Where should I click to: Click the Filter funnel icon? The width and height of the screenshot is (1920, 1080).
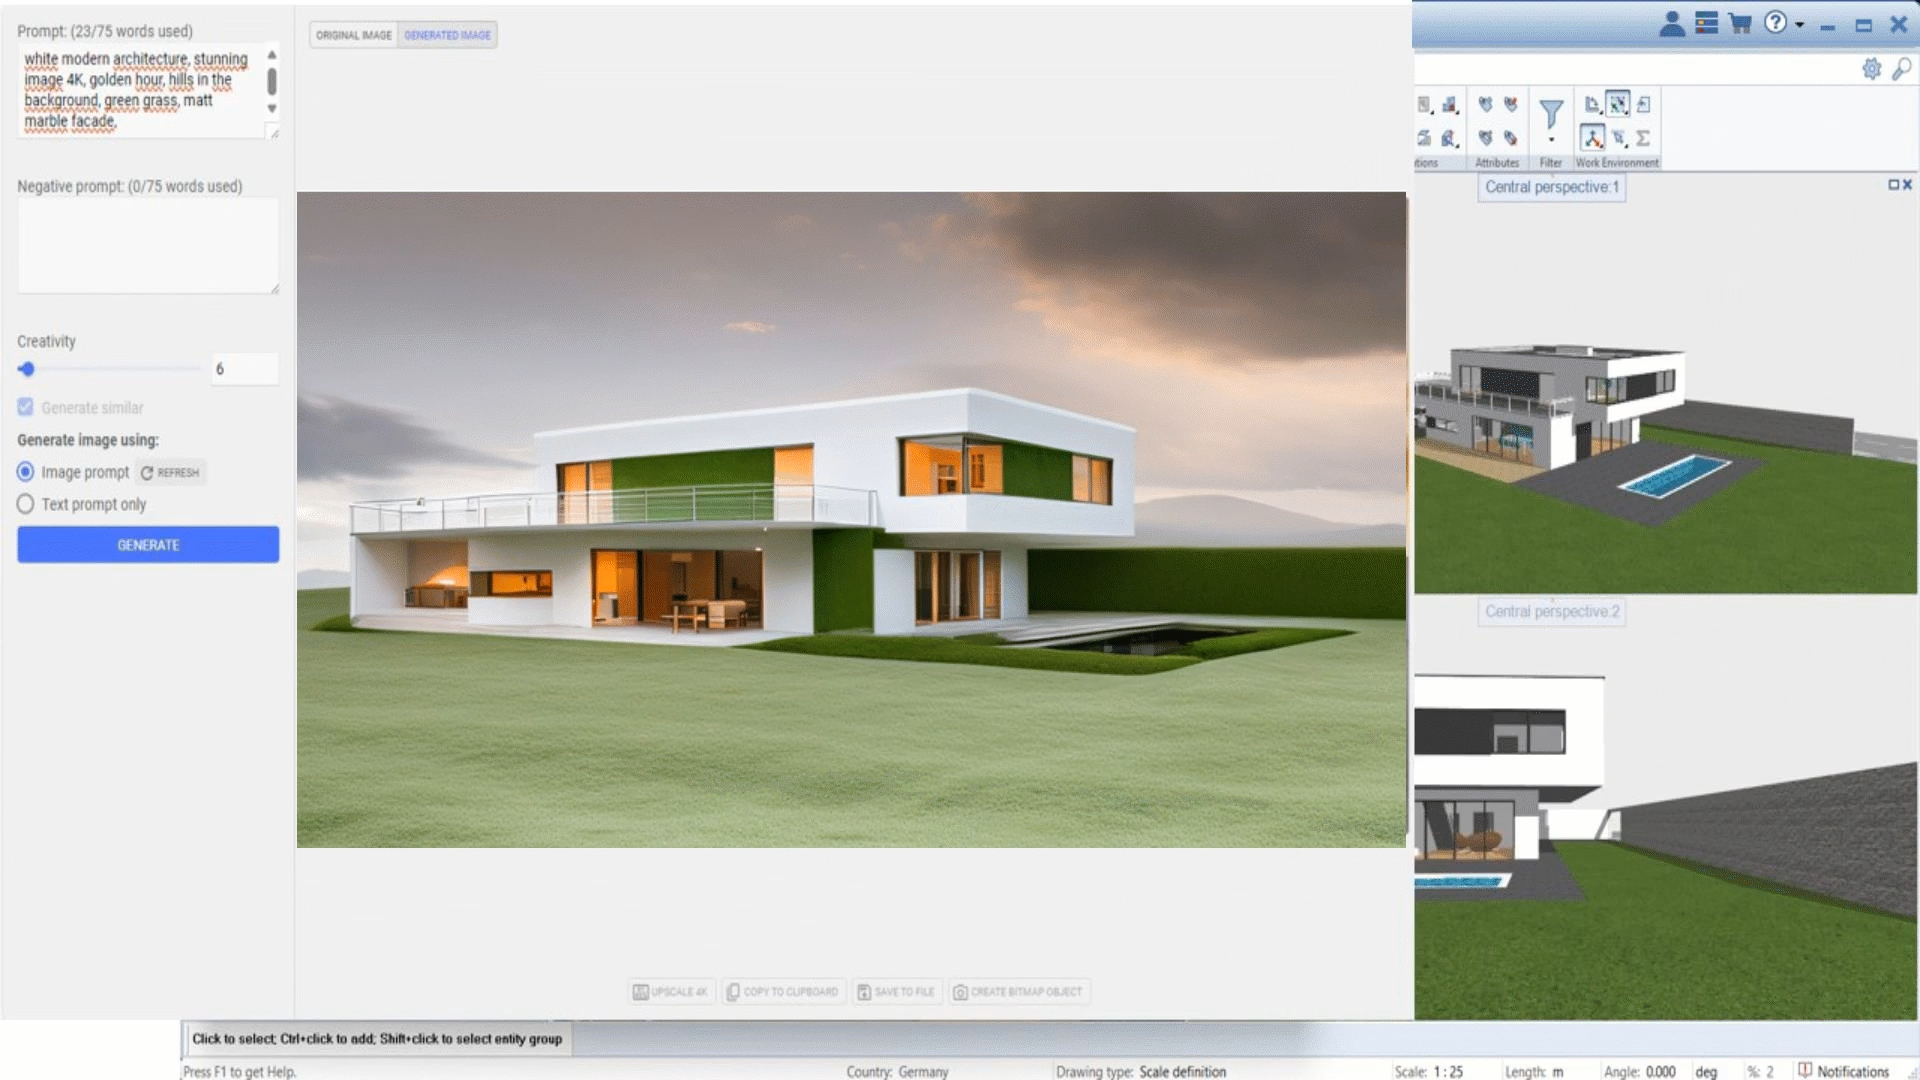pos(1551,114)
